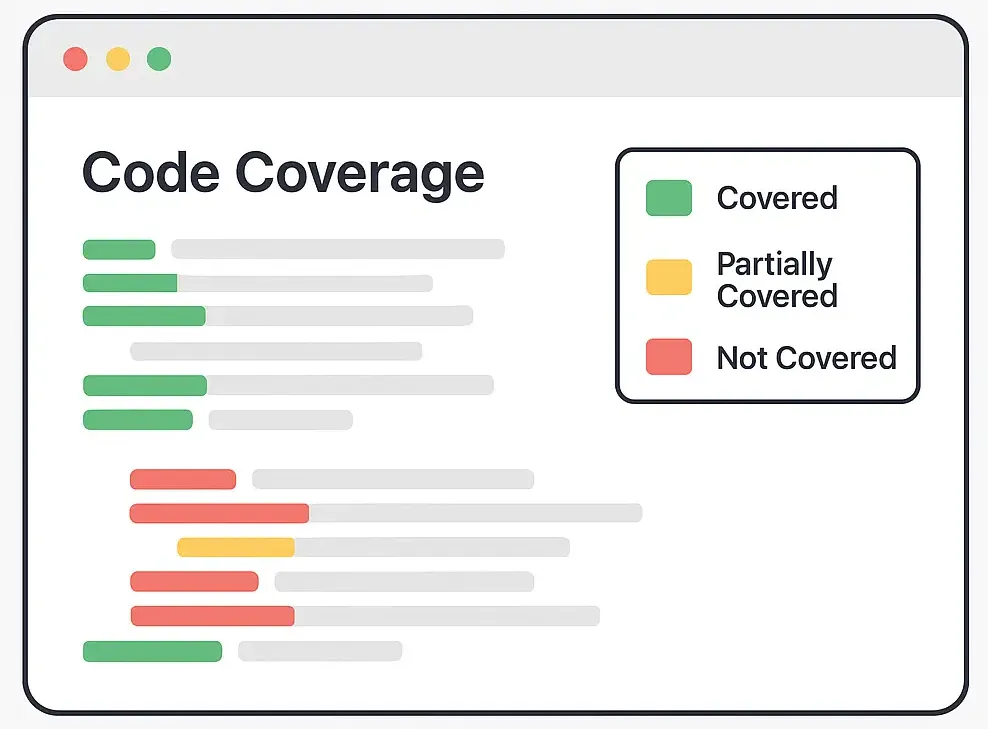
Task: Click the final green bar ending the code listing
Action: [152, 651]
